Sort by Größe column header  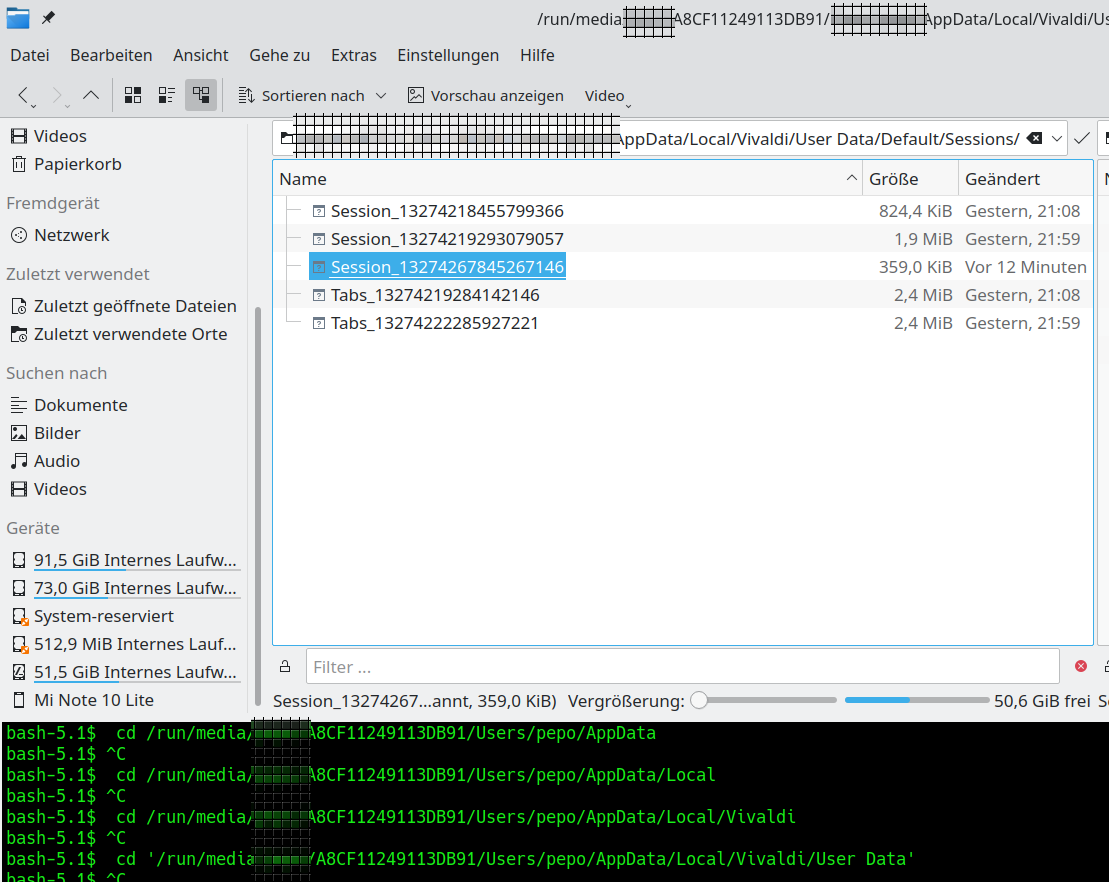910,180
